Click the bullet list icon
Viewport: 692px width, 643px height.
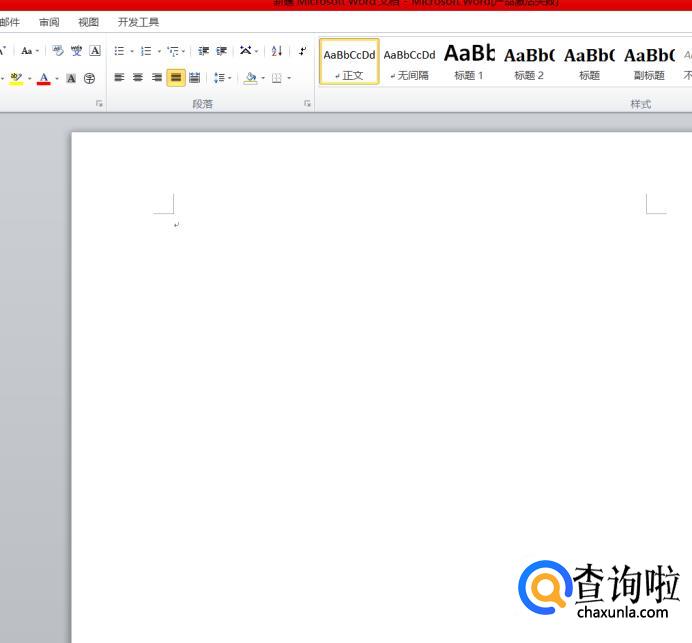click(119, 51)
